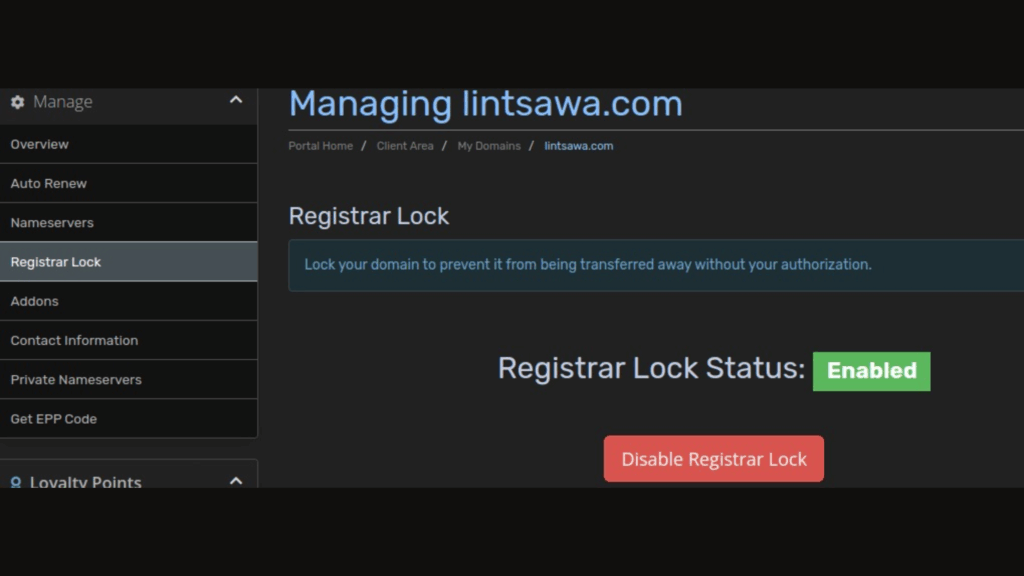
Task: Open the Contact Information sidebar item
Action: click(129, 340)
